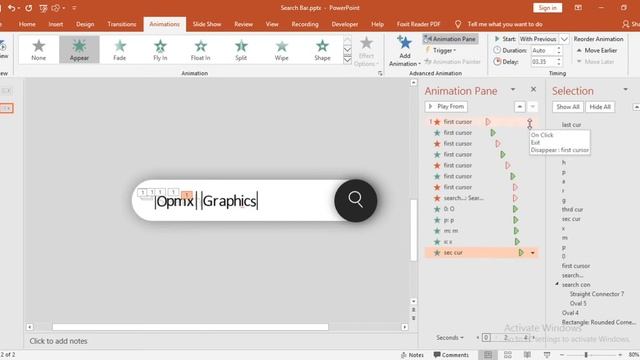Open the ribbon display options icon
This screenshot has width=640, height=360.
coord(578,8)
